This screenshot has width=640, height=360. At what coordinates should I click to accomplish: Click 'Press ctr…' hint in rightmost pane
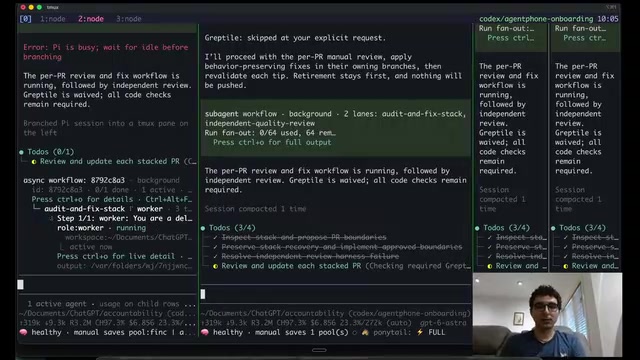tap(584, 38)
